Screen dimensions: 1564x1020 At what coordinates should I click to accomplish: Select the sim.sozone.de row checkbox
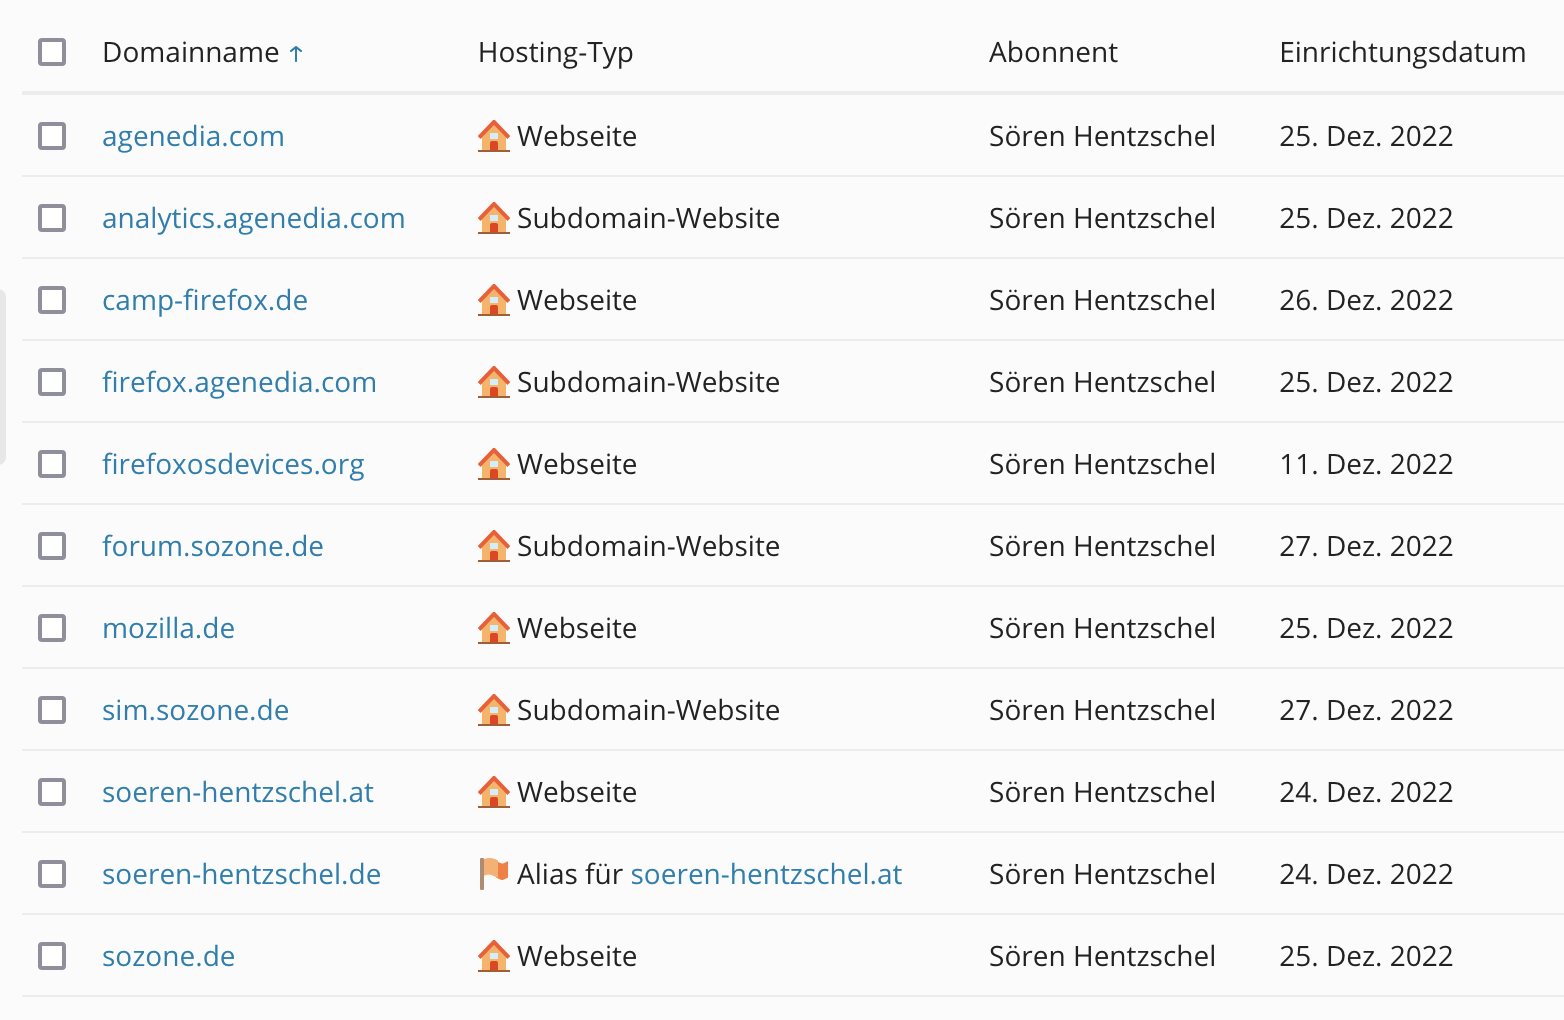[52, 710]
